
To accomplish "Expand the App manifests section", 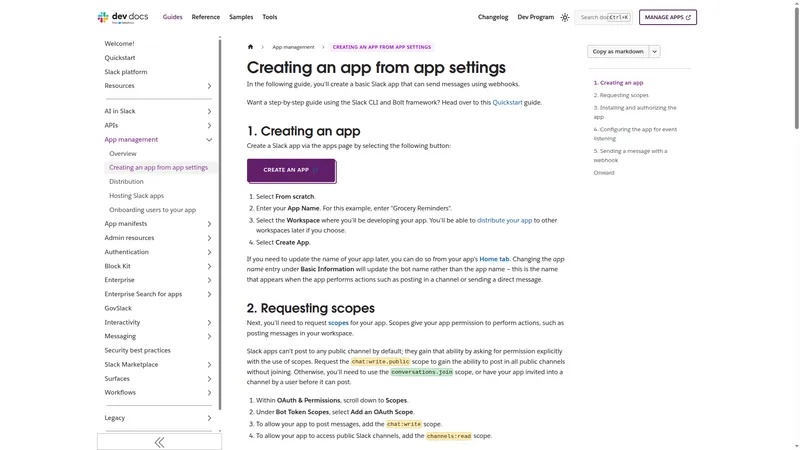I will tap(209, 224).
